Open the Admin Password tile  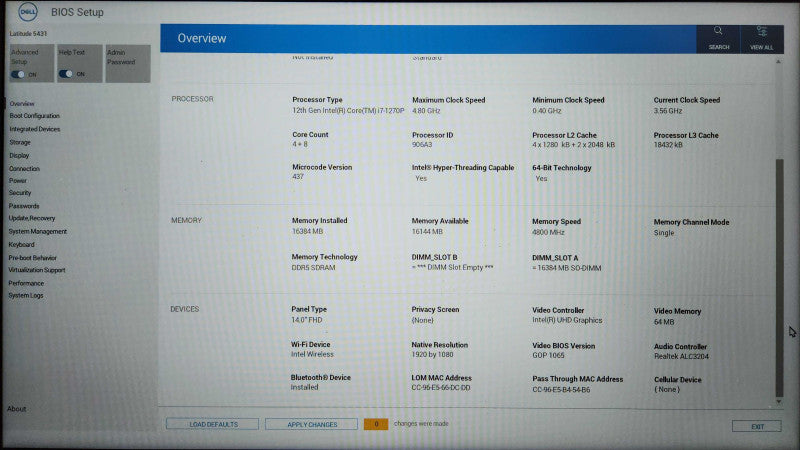pos(128,63)
